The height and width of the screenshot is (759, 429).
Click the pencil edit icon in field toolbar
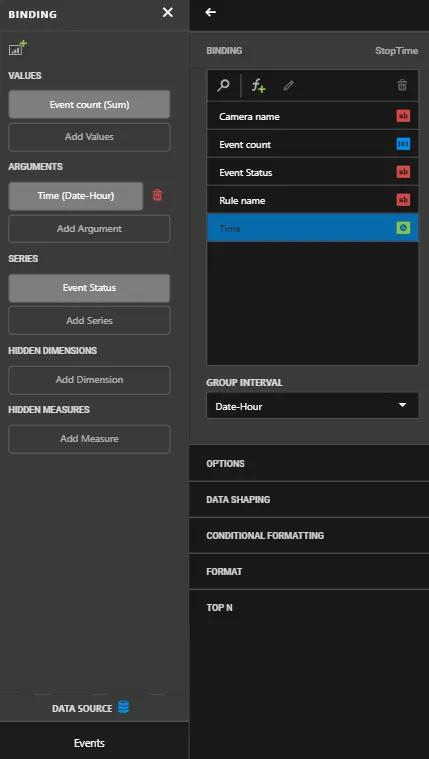tap(289, 85)
